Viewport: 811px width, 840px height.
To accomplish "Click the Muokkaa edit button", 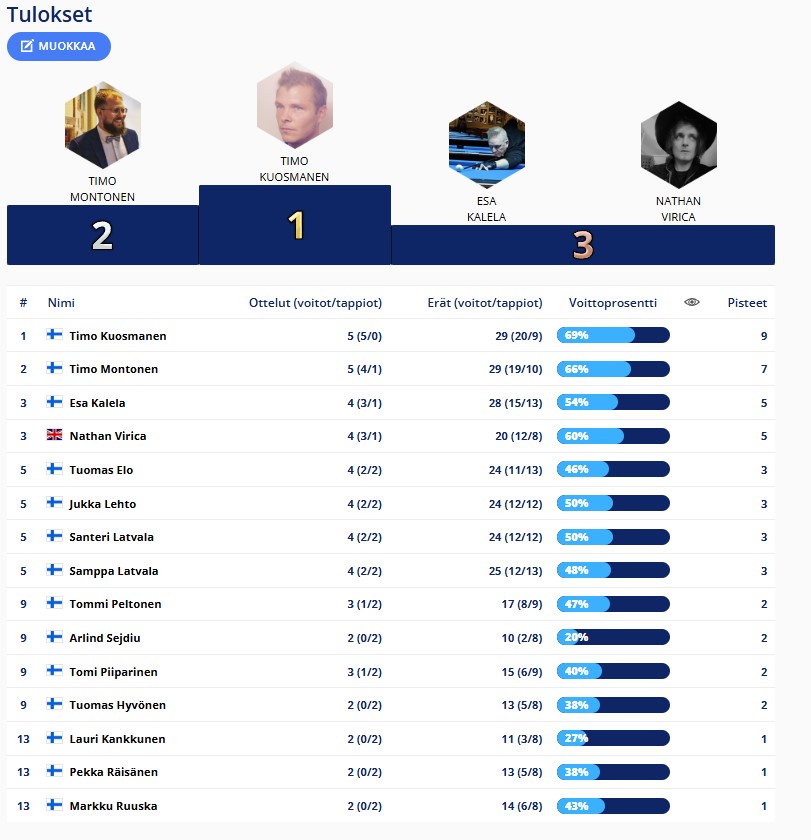I will click(x=59, y=46).
